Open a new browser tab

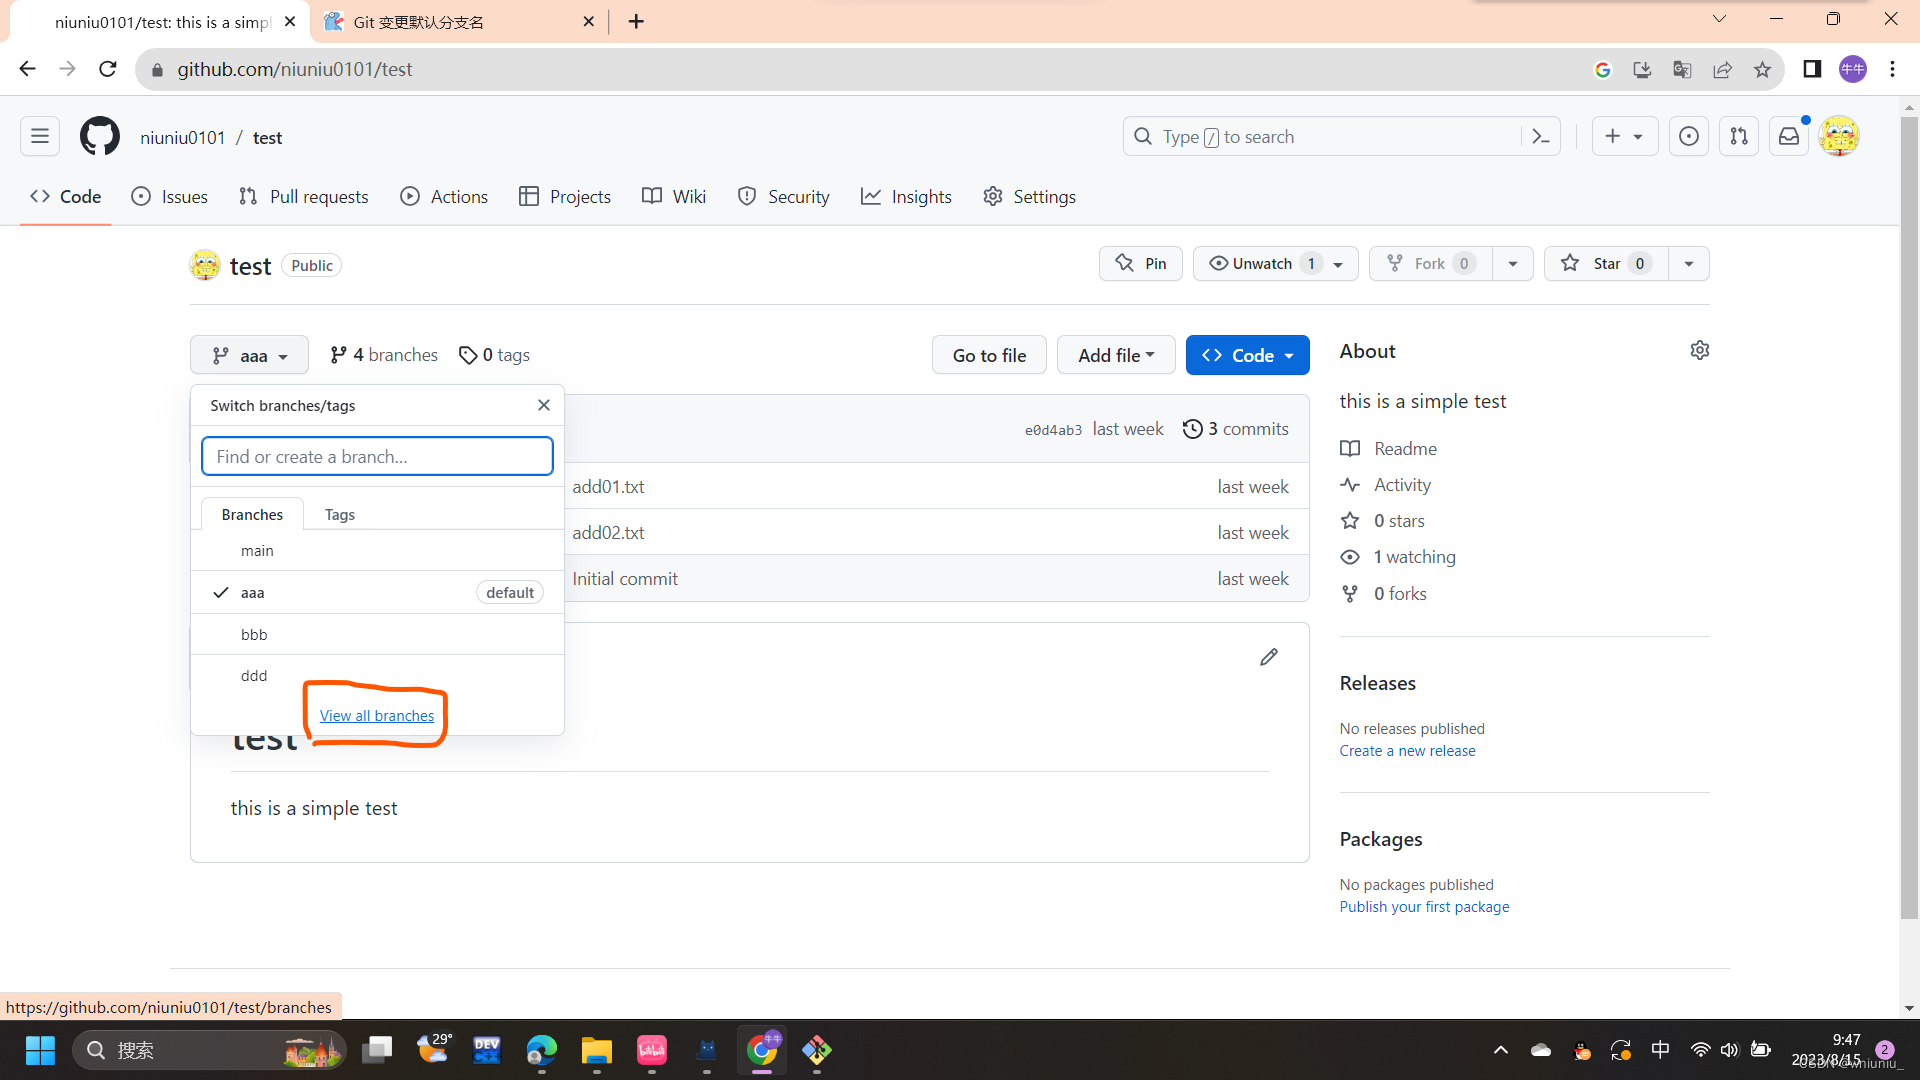(x=636, y=21)
